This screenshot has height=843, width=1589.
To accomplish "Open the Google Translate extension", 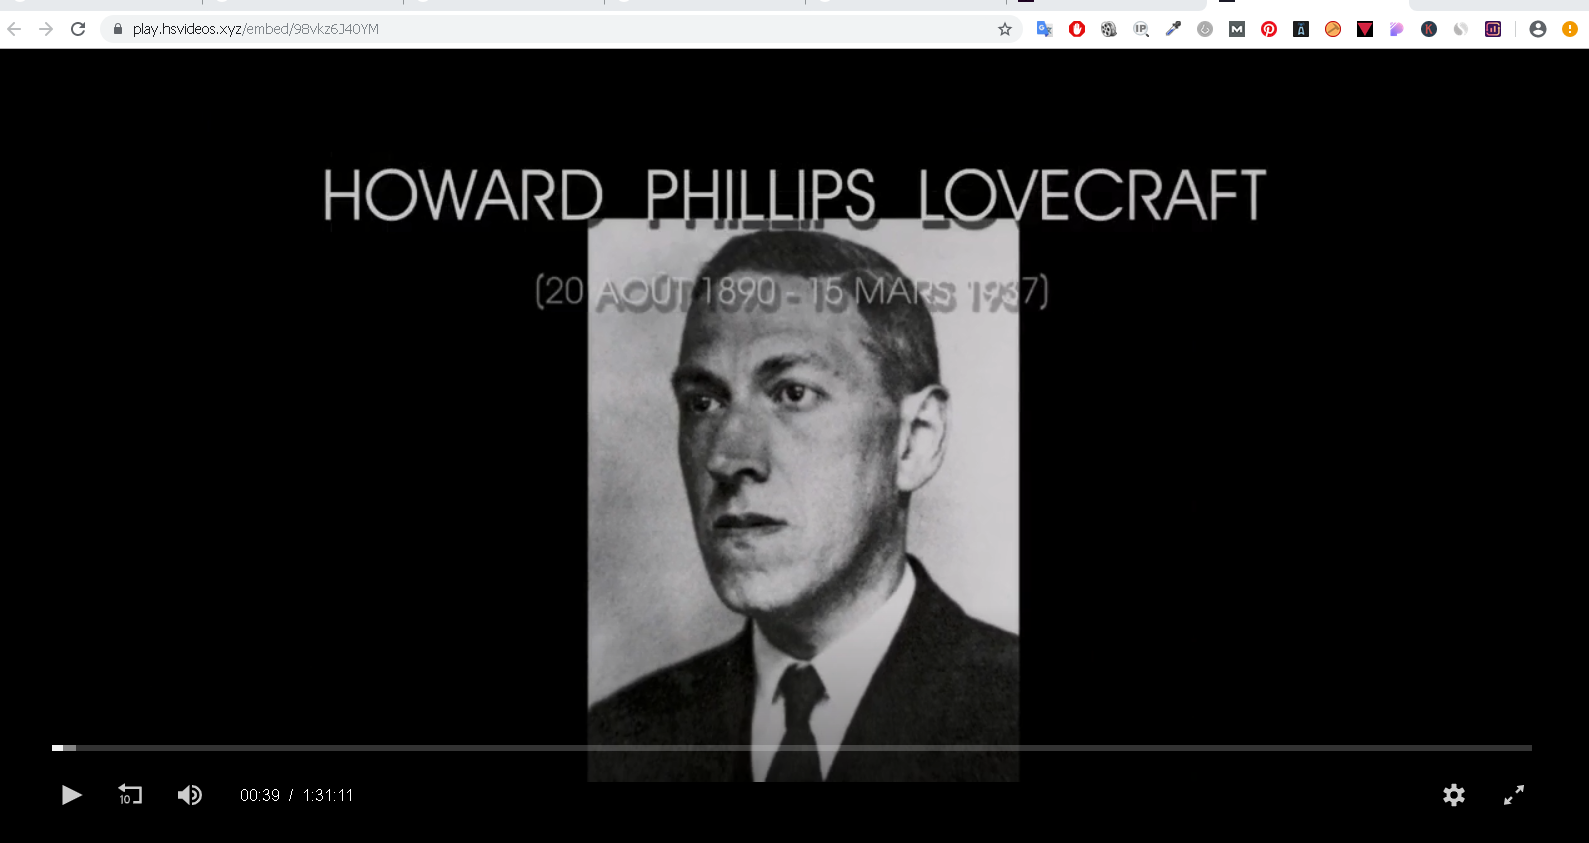I will tap(1045, 29).
